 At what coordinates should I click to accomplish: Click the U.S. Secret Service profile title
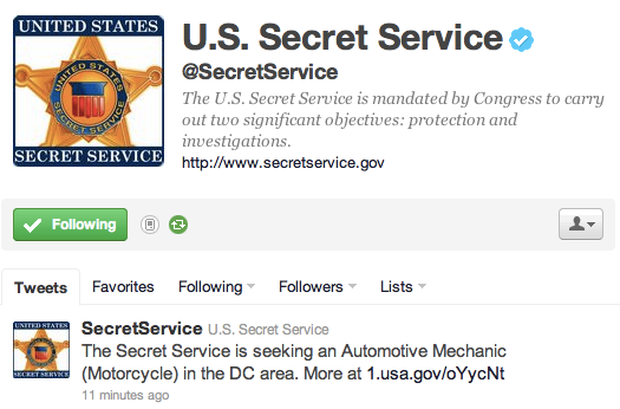point(342,37)
